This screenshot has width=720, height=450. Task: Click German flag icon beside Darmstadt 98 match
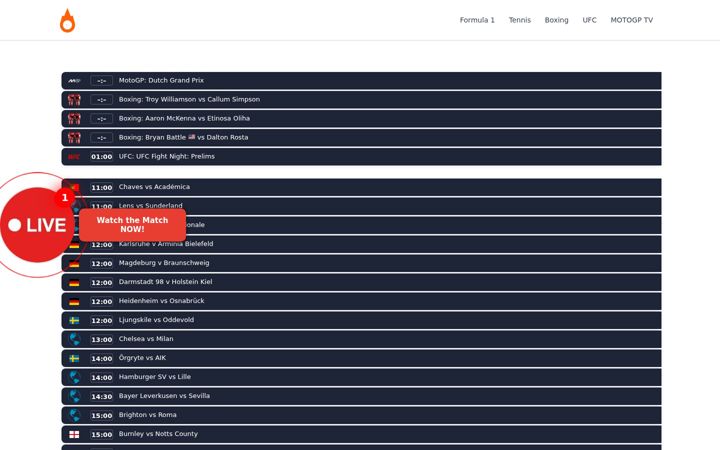(x=74, y=282)
